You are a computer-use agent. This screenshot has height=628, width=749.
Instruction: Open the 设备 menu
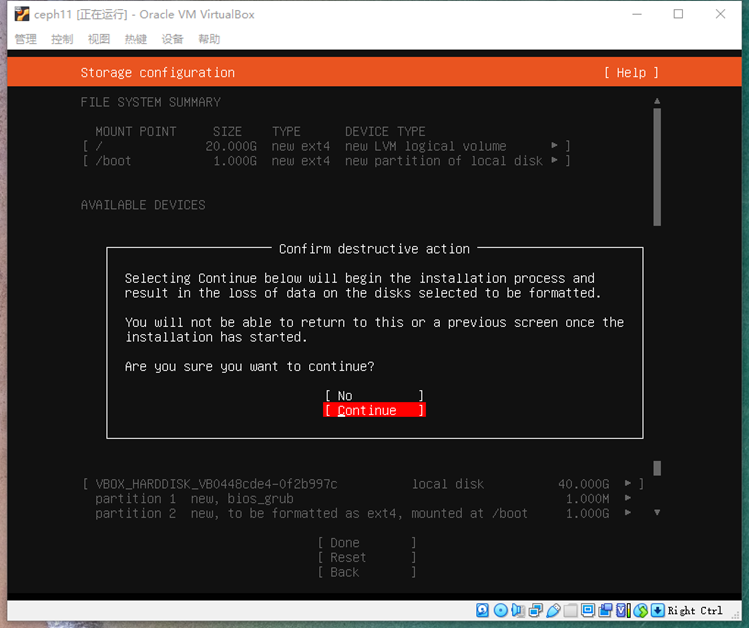tap(172, 39)
